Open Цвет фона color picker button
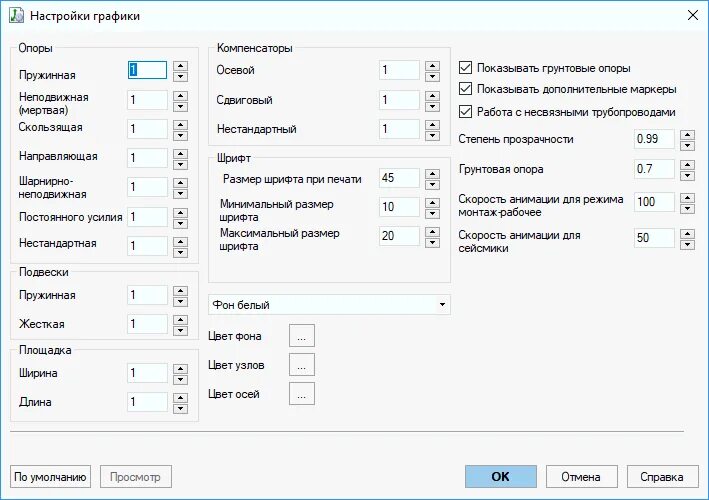 (x=302, y=336)
